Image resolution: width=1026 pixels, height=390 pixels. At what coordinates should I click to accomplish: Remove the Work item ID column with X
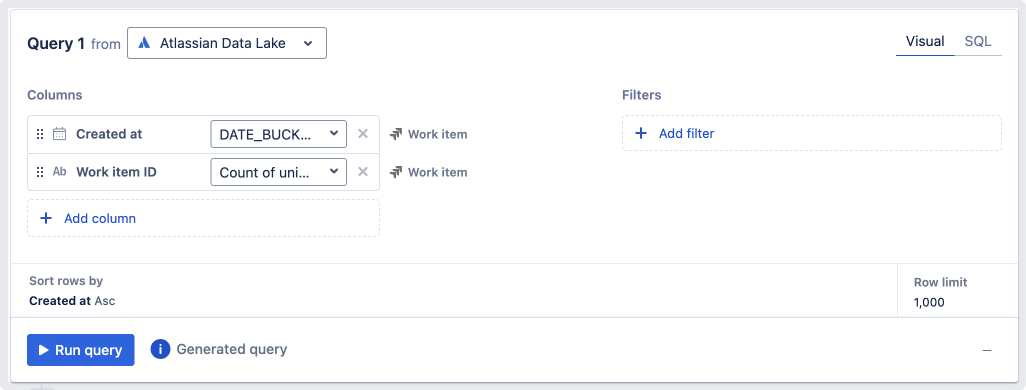(363, 172)
